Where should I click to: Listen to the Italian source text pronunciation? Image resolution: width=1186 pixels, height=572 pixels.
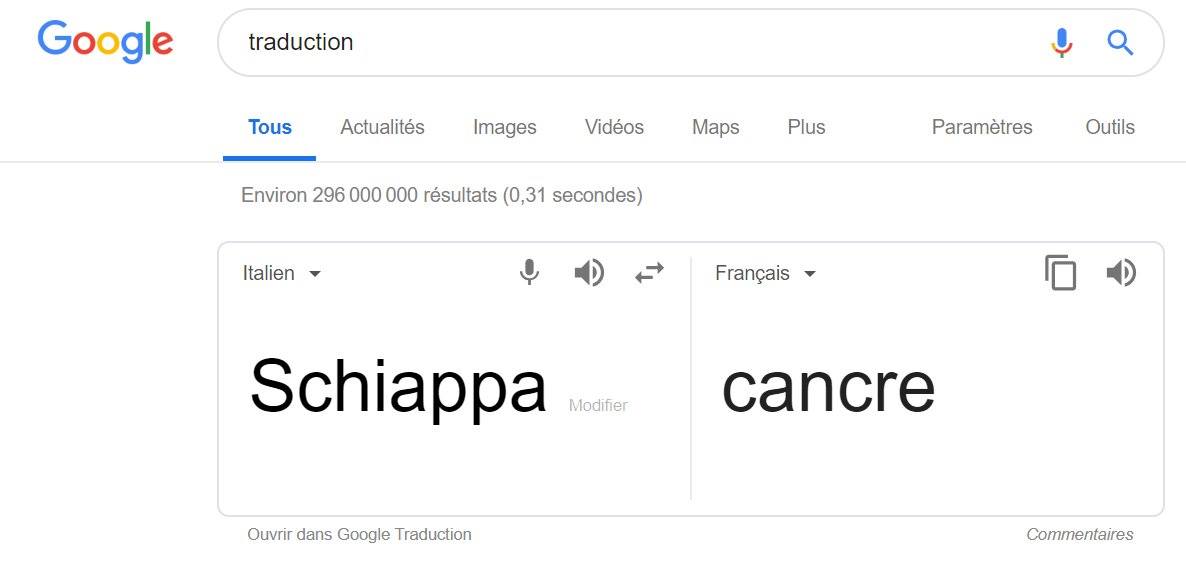(x=589, y=272)
